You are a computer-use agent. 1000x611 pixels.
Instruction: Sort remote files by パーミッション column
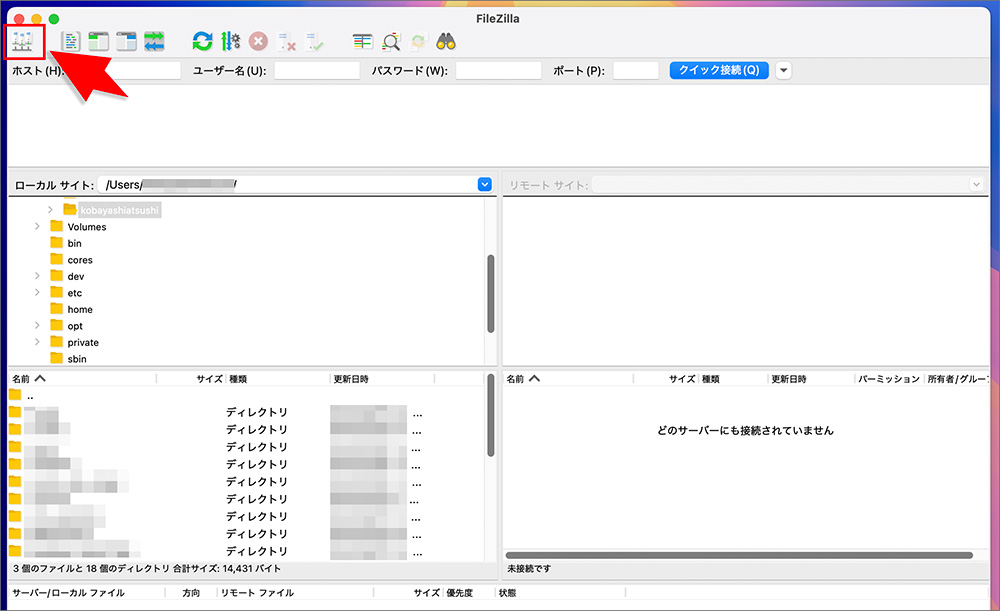pyautogui.click(x=888, y=379)
